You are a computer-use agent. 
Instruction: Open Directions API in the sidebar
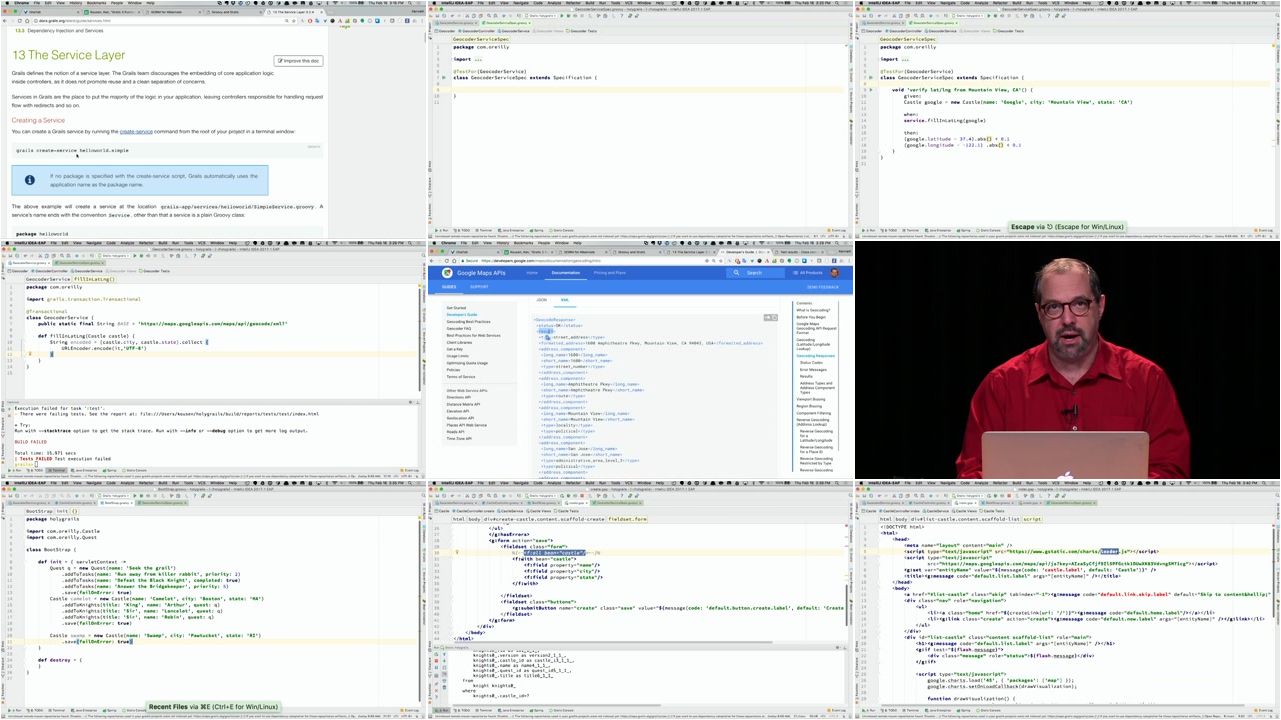coord(458,397)
